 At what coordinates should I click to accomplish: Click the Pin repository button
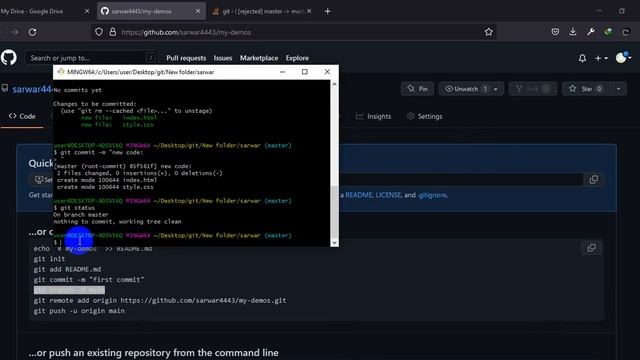(418, 89)
